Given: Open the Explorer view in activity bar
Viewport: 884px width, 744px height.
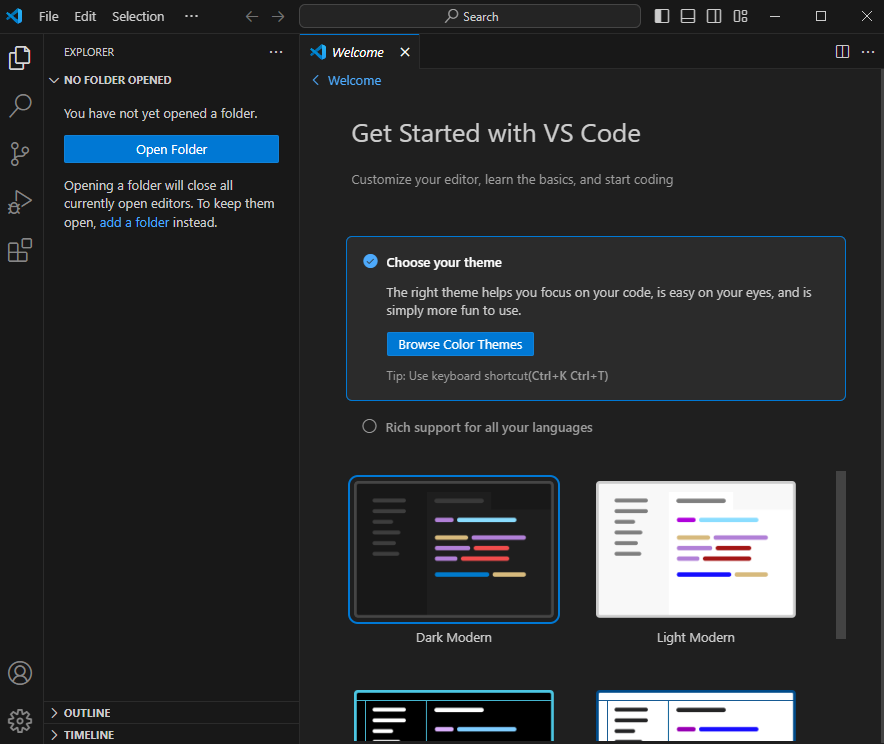Looking at the screenshot, I should point(20,58).
